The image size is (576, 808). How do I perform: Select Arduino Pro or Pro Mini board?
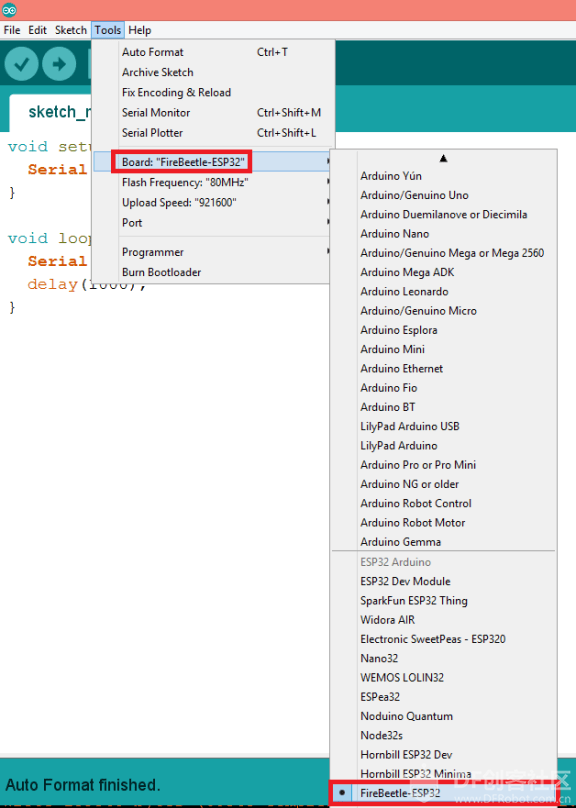coord(443,465)
